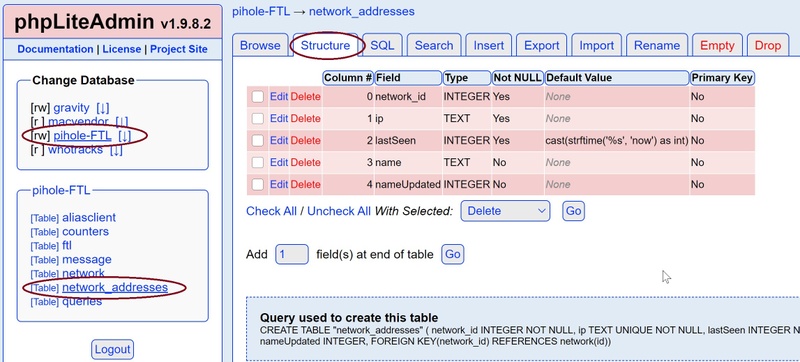Click the Type column header
The image size is (800, 362).
pos(467,78)
